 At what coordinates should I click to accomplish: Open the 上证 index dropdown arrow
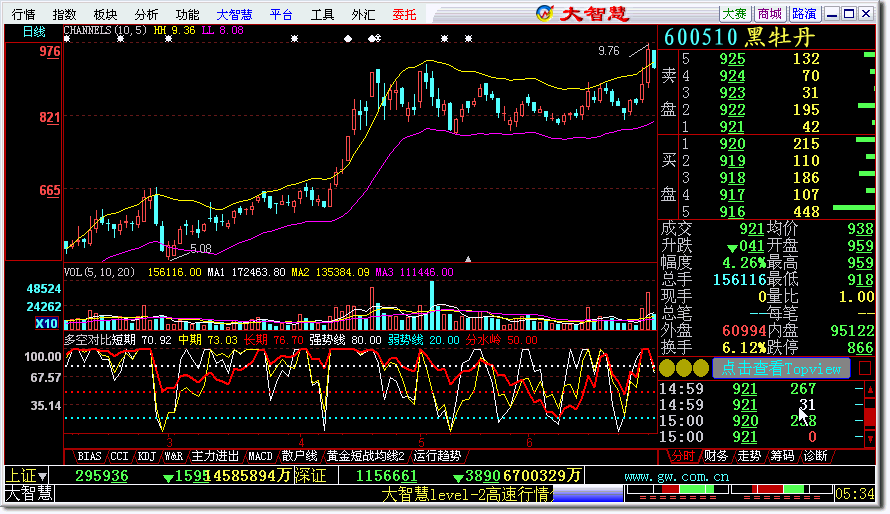(43, 477)
